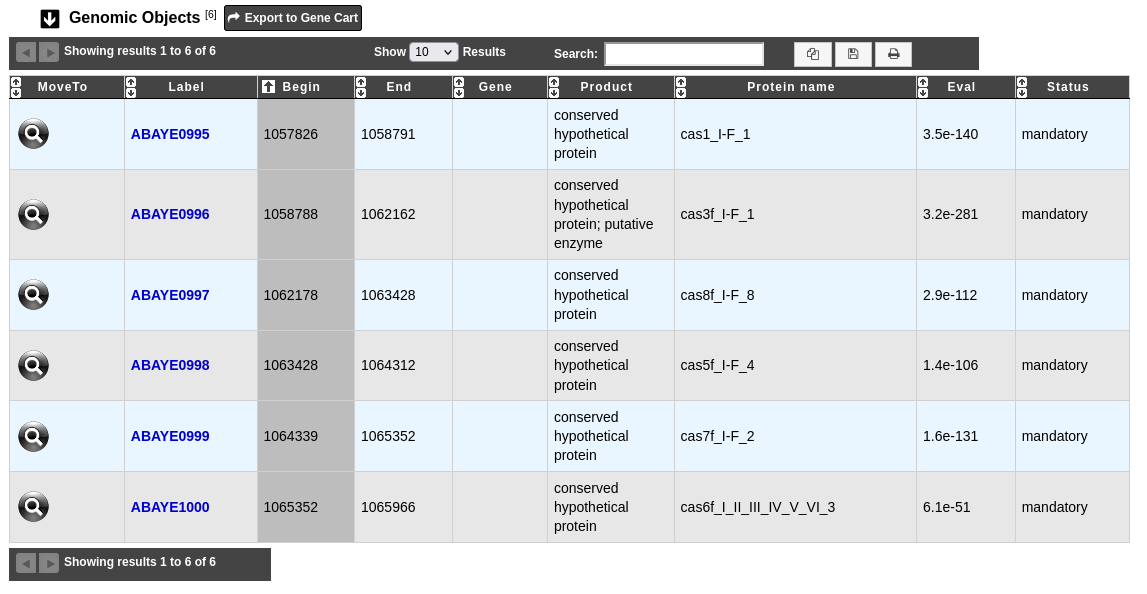Open the ABAYE0995 label link

pos(170,135)
